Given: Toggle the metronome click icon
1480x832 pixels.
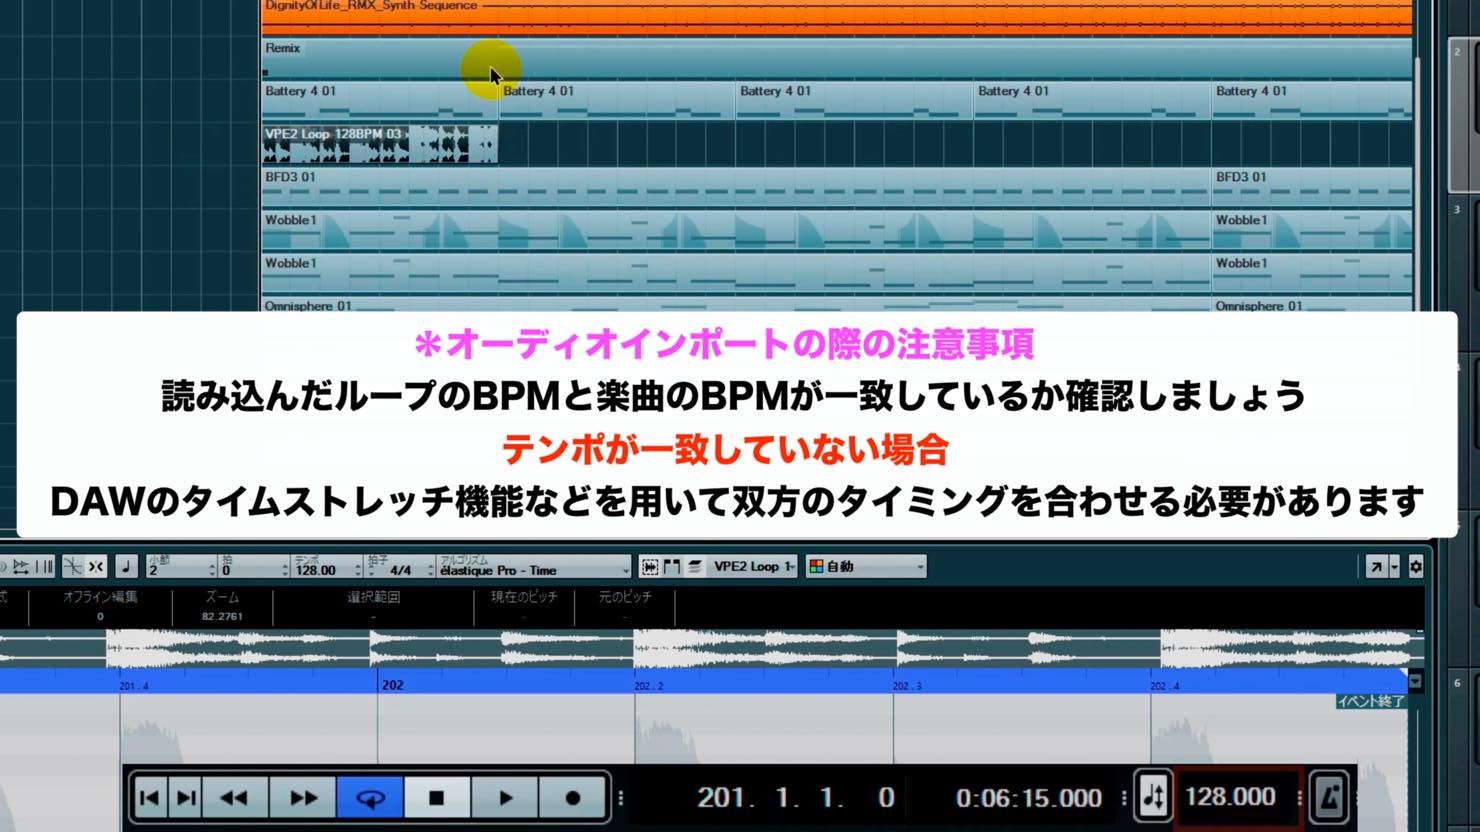Looking at the screenshot, I should pos(1329,797).
